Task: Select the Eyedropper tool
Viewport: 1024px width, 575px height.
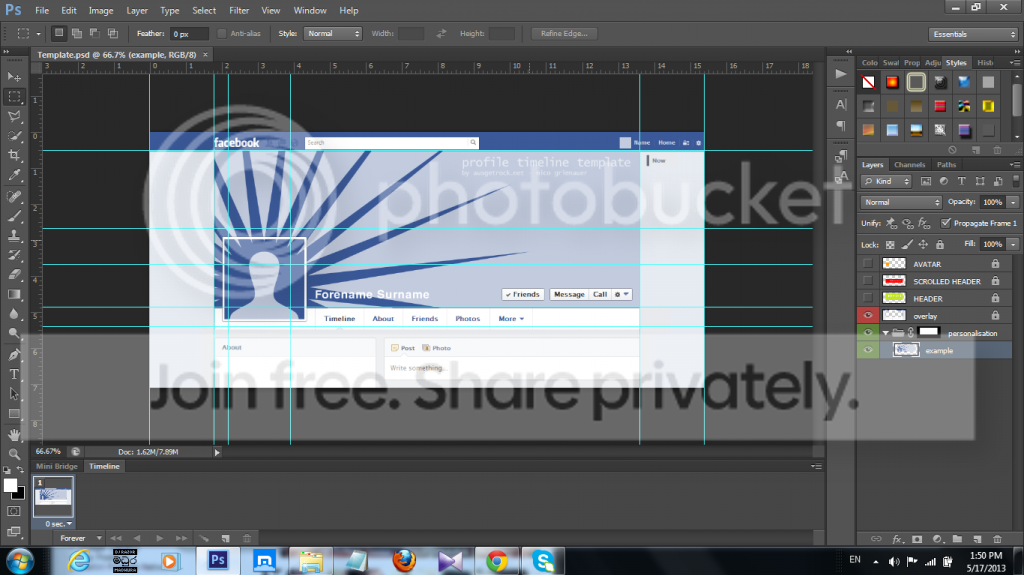Action: click(14, 175)
